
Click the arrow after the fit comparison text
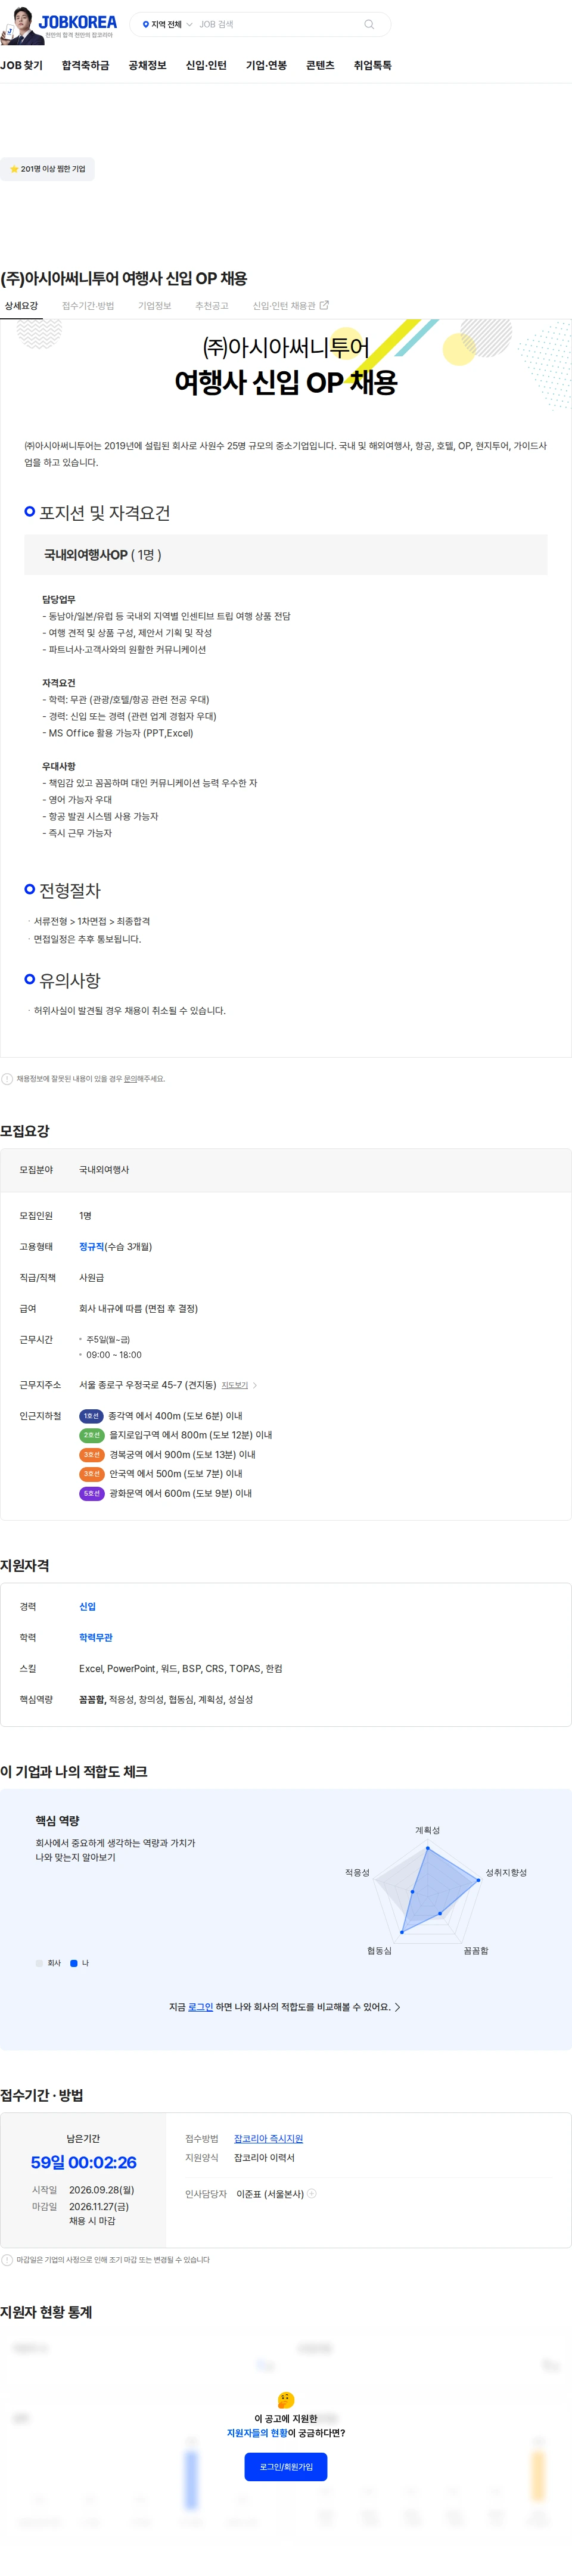[x=398, y=2007]
